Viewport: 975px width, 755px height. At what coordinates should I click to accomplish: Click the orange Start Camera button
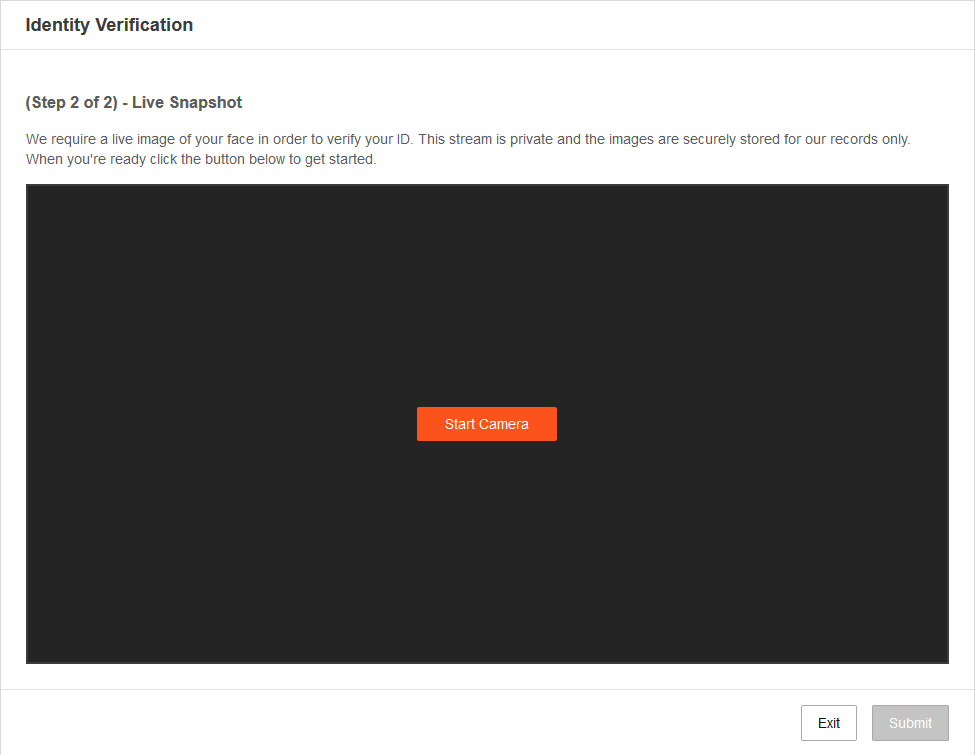tap(486, 424)
